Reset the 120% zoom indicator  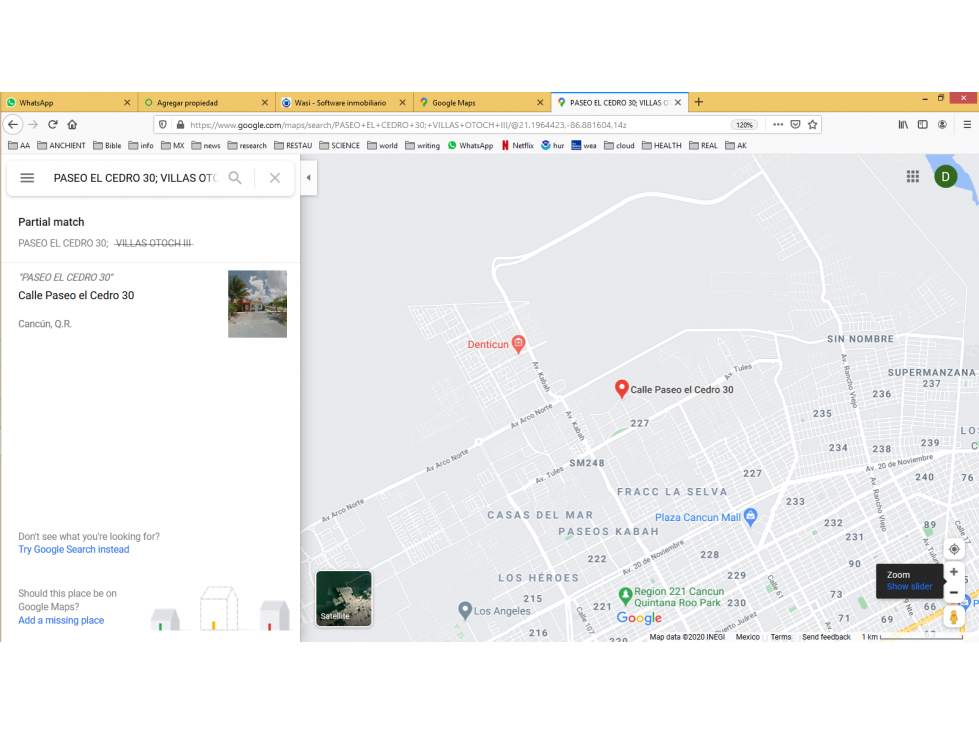744,125
